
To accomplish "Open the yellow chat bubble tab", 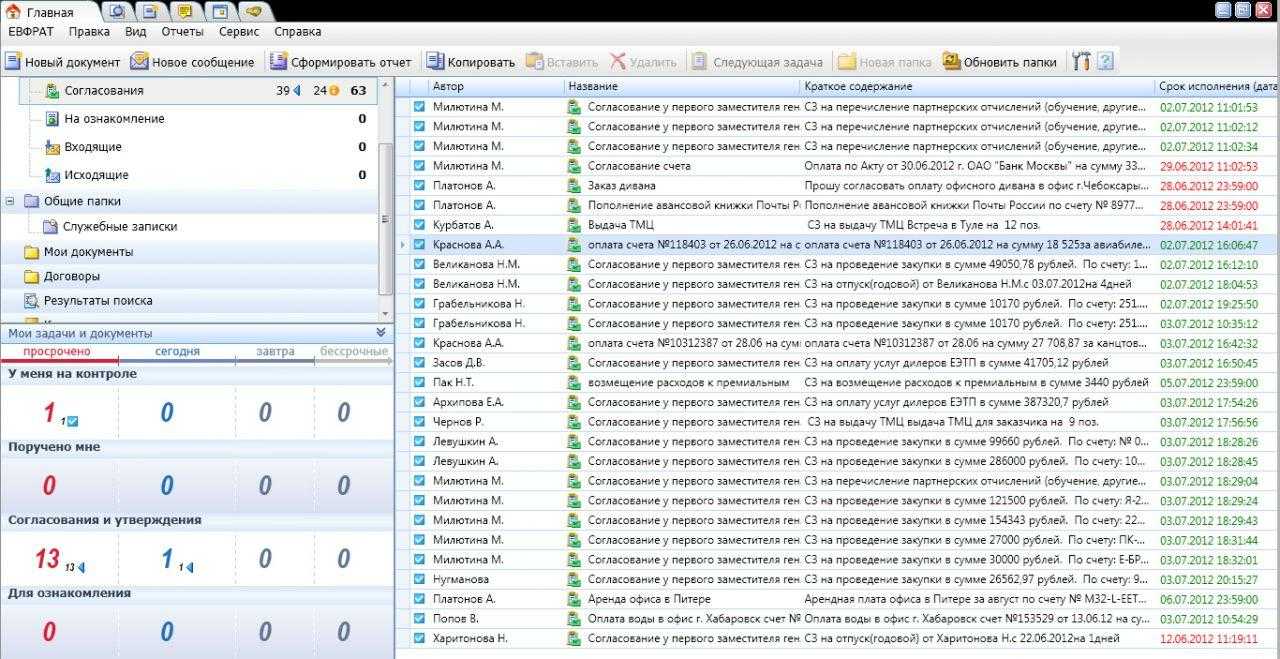I will pos(185,11).
